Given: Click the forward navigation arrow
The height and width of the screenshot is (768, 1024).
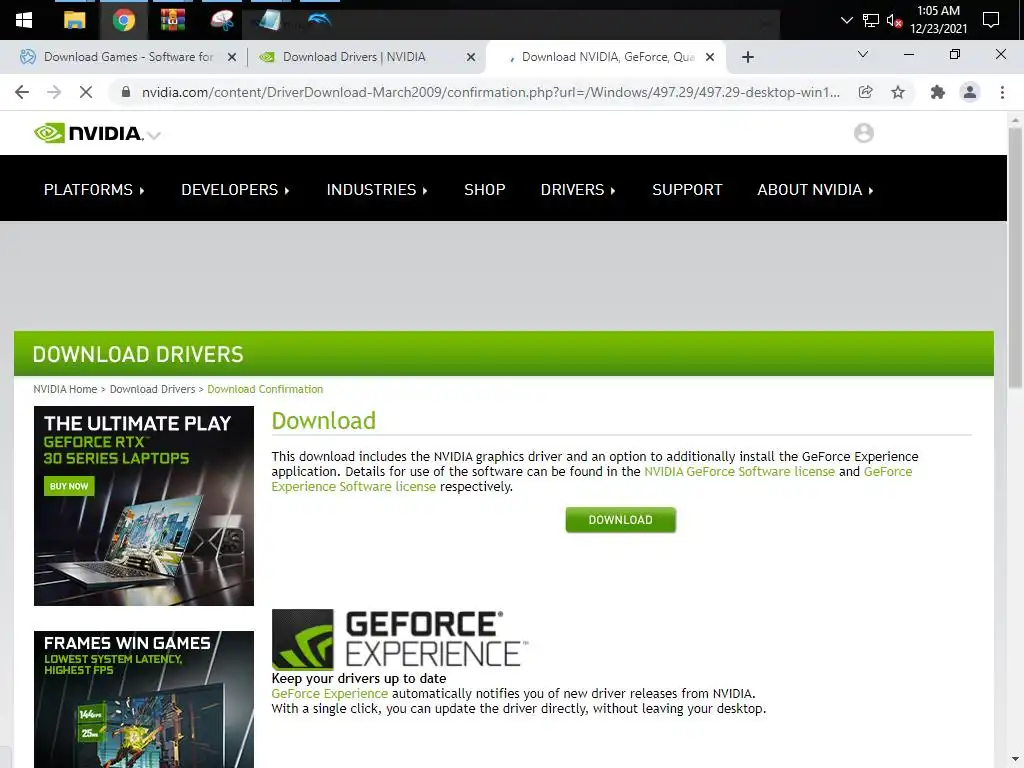Looking at the screenshot, I should tap(54, 92).
